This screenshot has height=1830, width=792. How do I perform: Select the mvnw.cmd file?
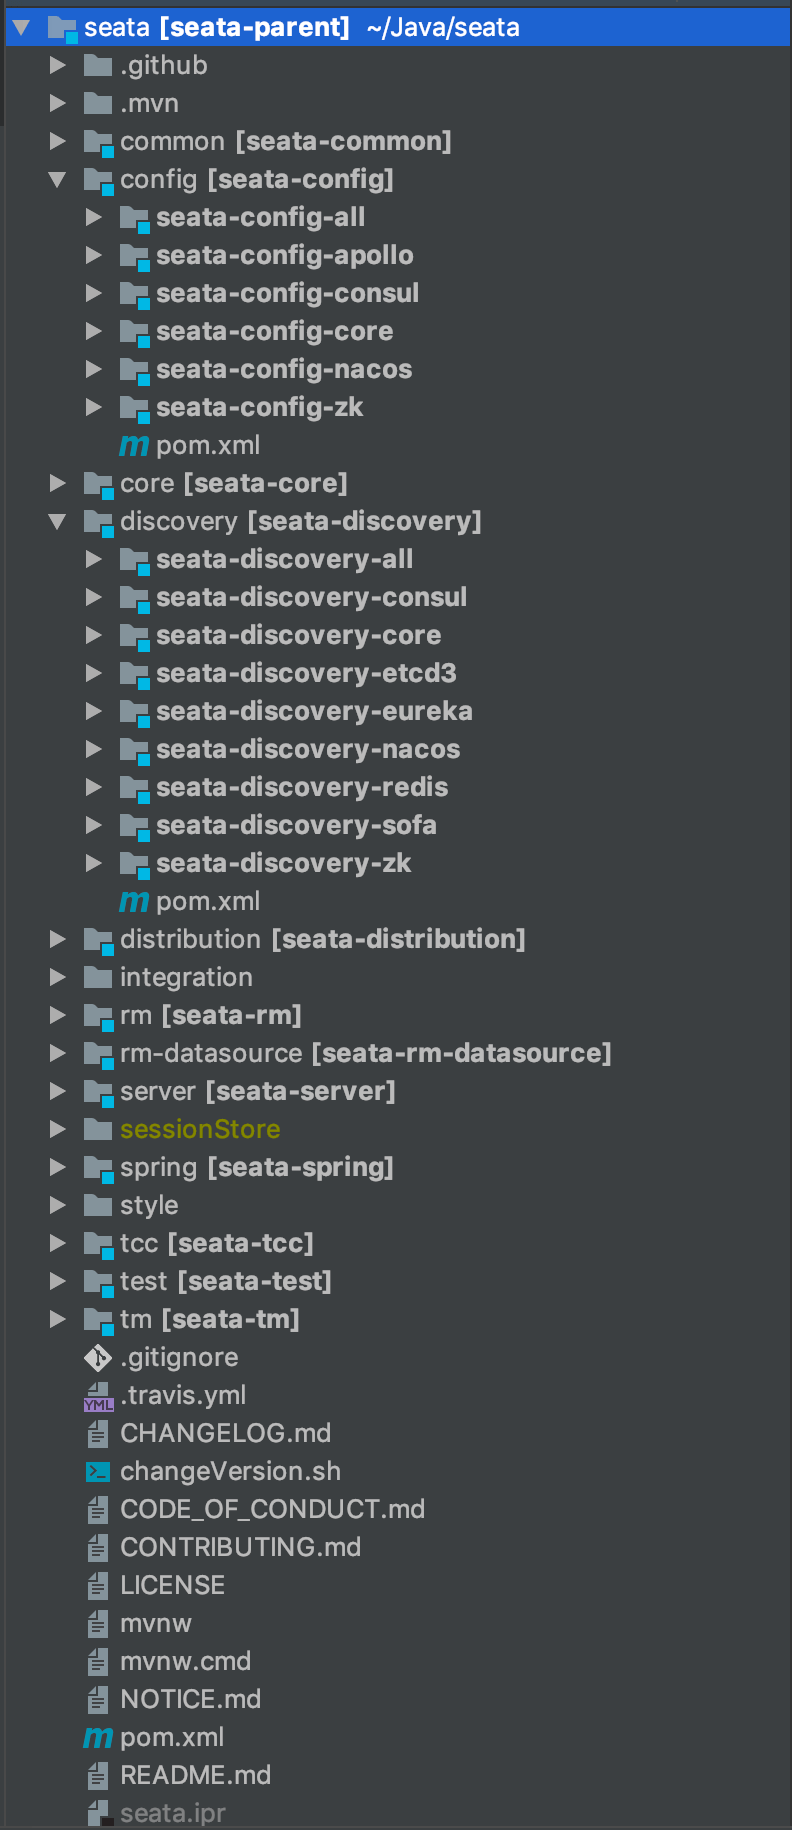[185, 1662]
